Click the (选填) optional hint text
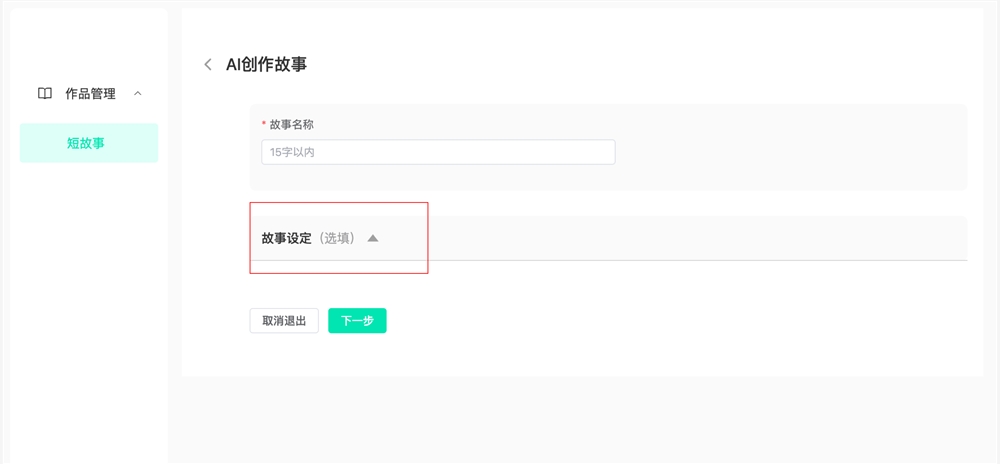Image resolution: width=1000 pixels, height=464 pixels. [337, 239]
